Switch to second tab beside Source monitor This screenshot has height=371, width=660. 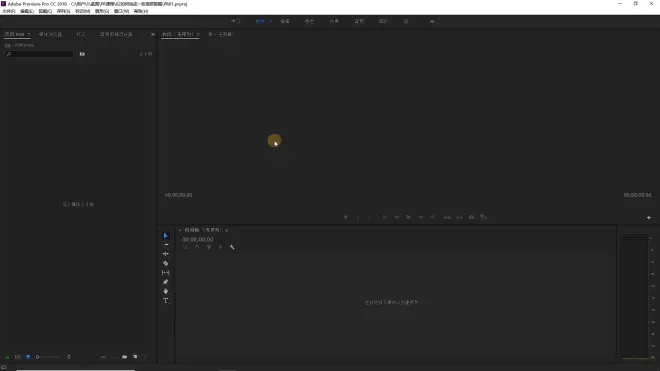[x=221, y=35]
